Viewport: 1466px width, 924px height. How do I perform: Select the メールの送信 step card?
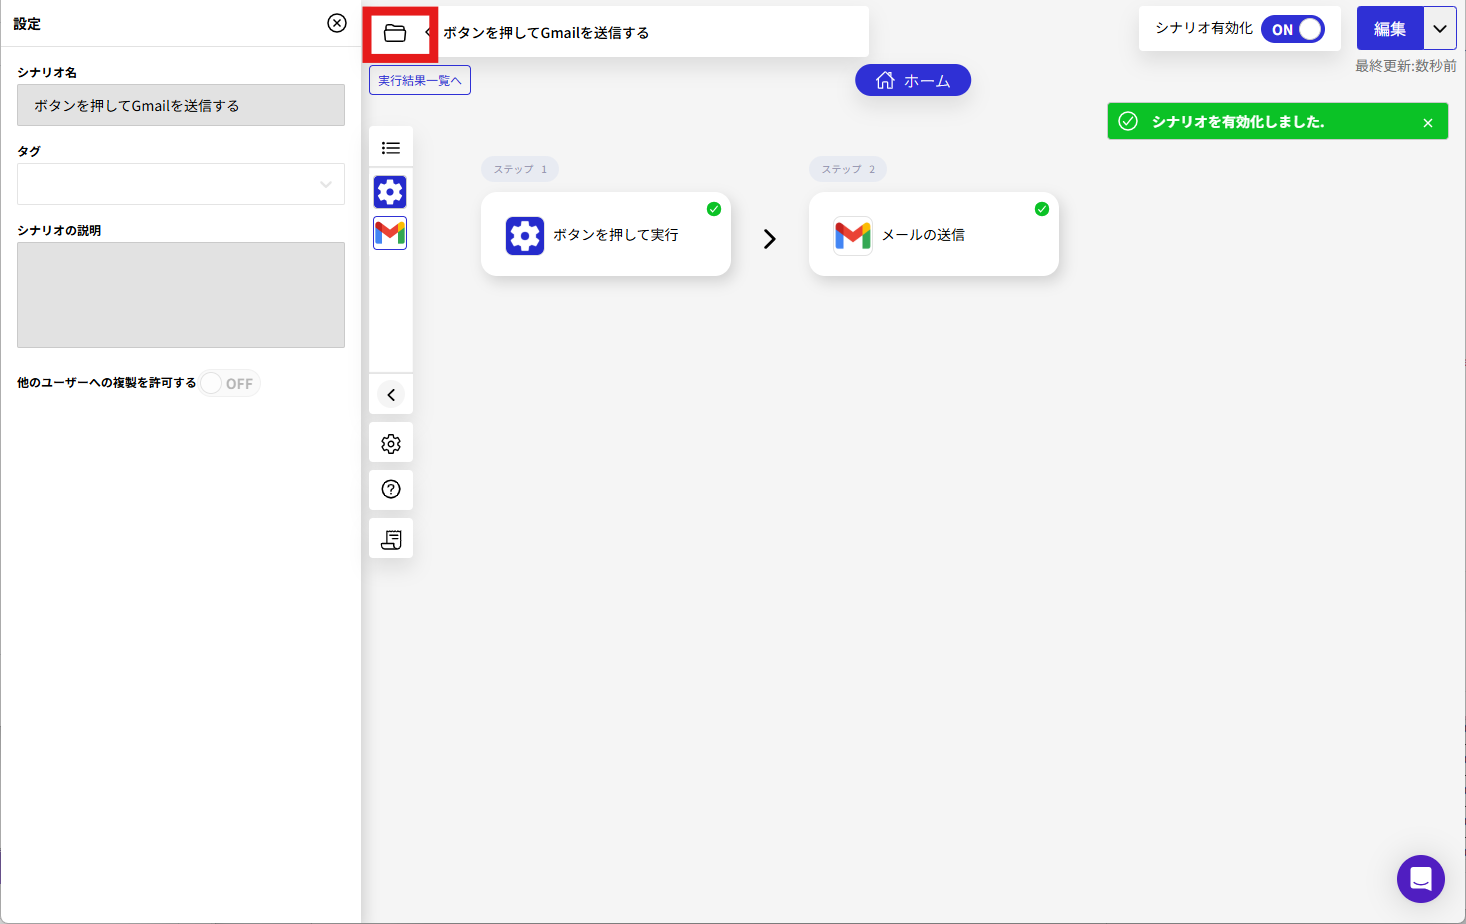click(934, 234)
